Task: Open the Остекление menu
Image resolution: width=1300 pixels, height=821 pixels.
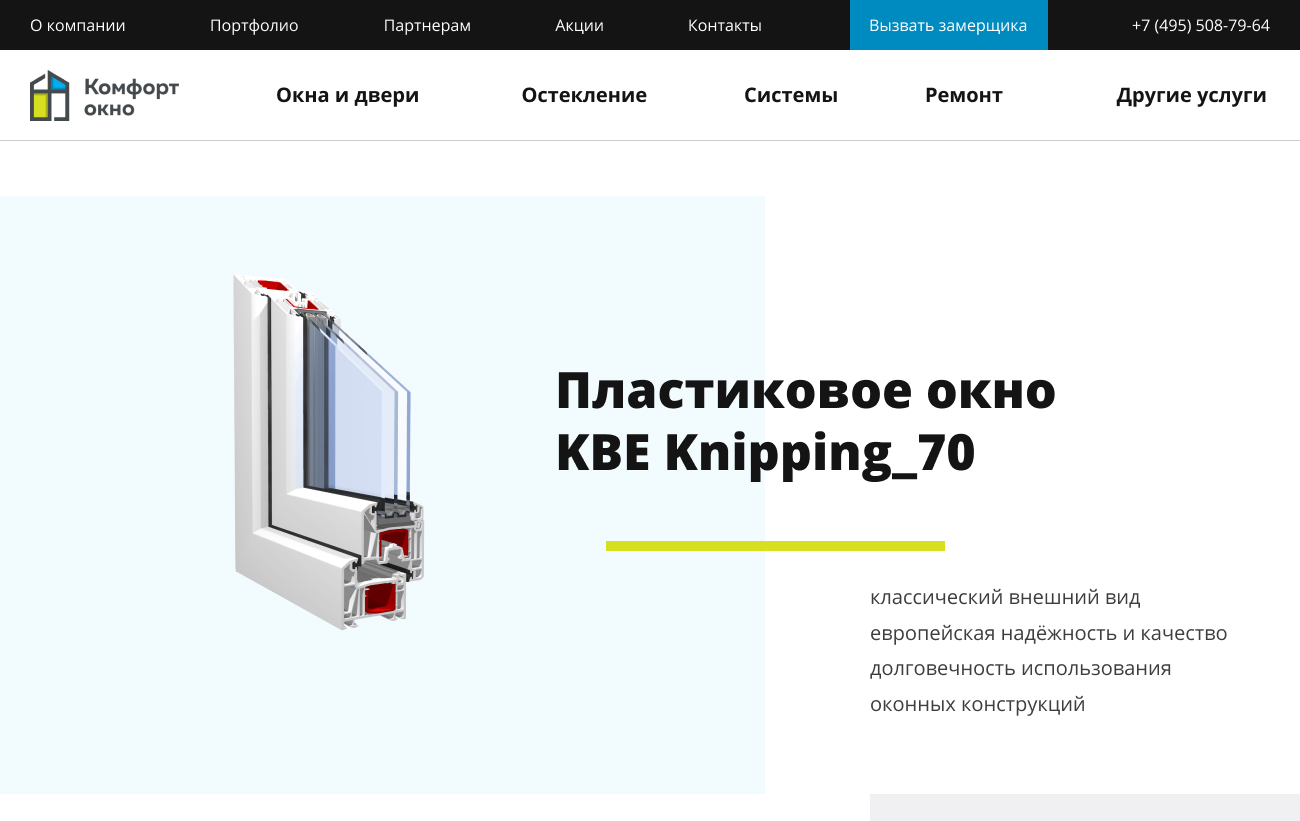Action: (584, 95)
